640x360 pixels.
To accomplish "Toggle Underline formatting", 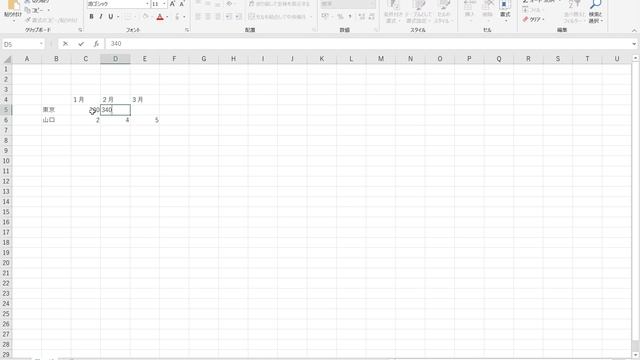I will (110, 17).
